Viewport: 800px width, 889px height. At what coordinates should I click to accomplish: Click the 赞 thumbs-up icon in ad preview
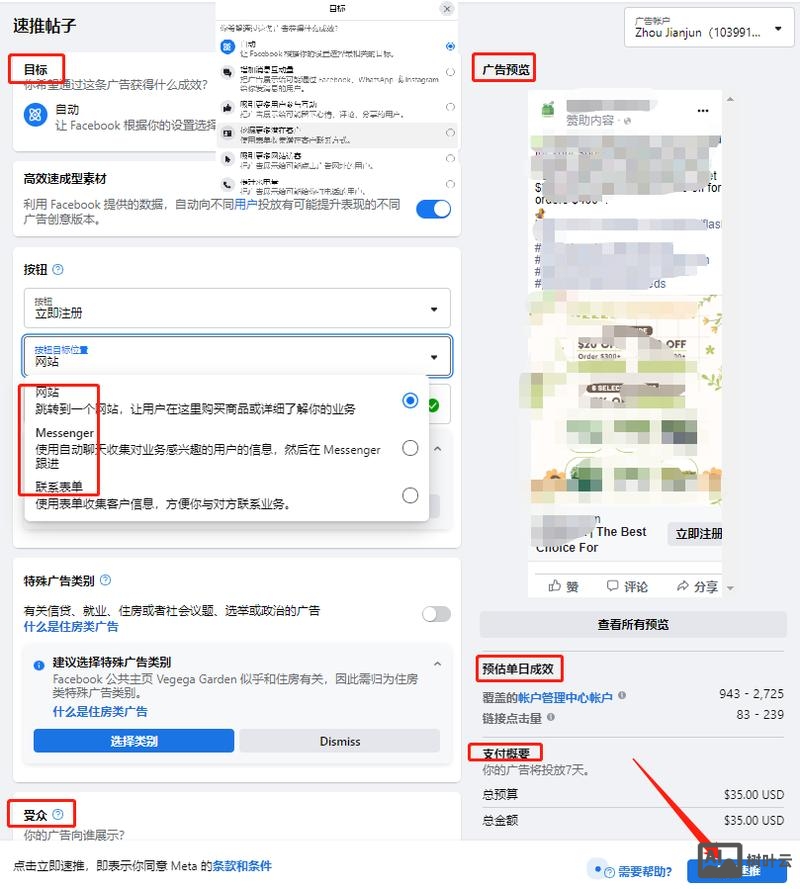pyautogui.click(x=555, y=586)
